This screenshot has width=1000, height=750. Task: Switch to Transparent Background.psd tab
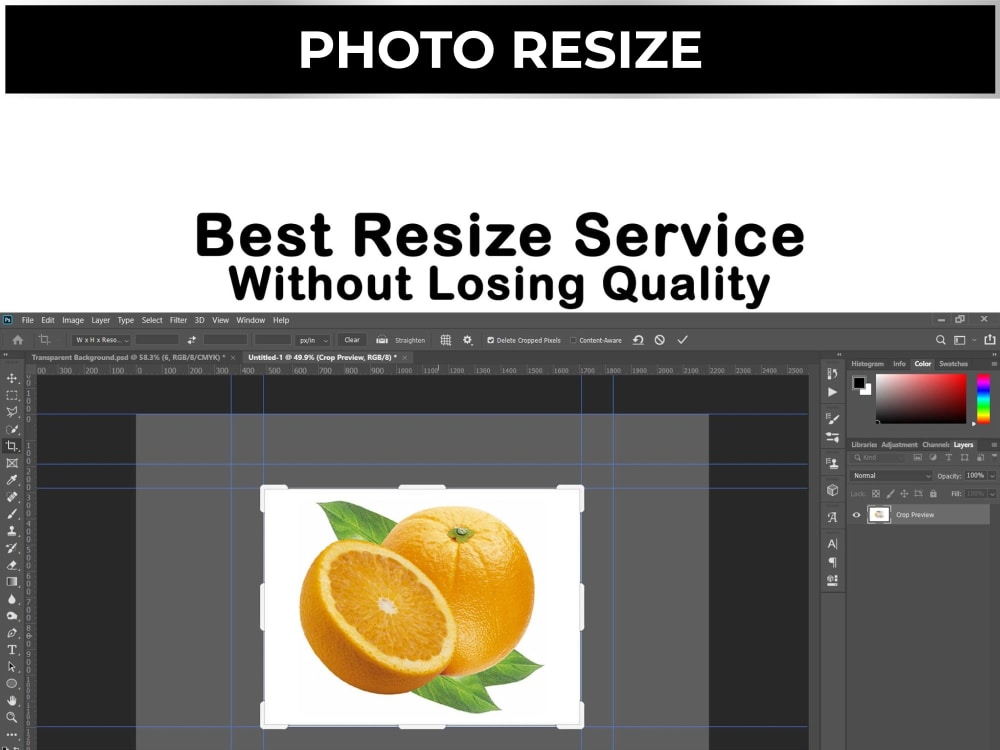tap(128, 358)
